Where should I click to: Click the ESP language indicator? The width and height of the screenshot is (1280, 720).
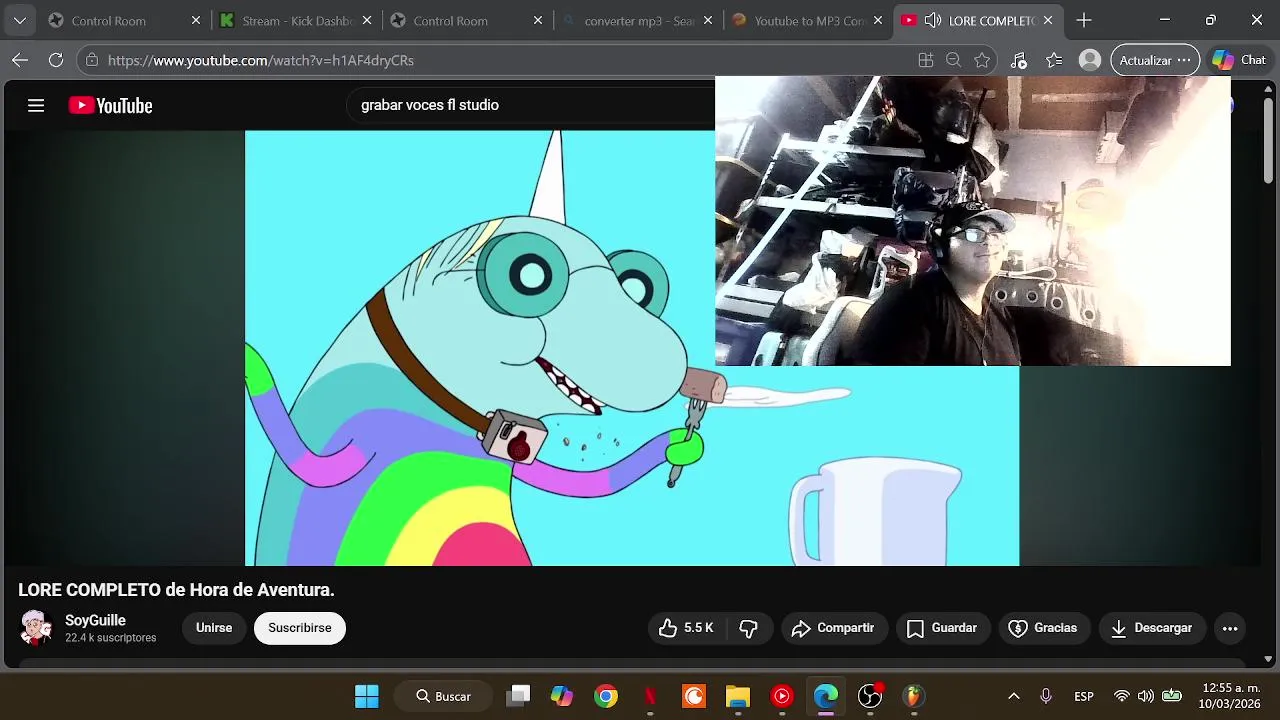pyautogui.click(x=1084, y=696)
